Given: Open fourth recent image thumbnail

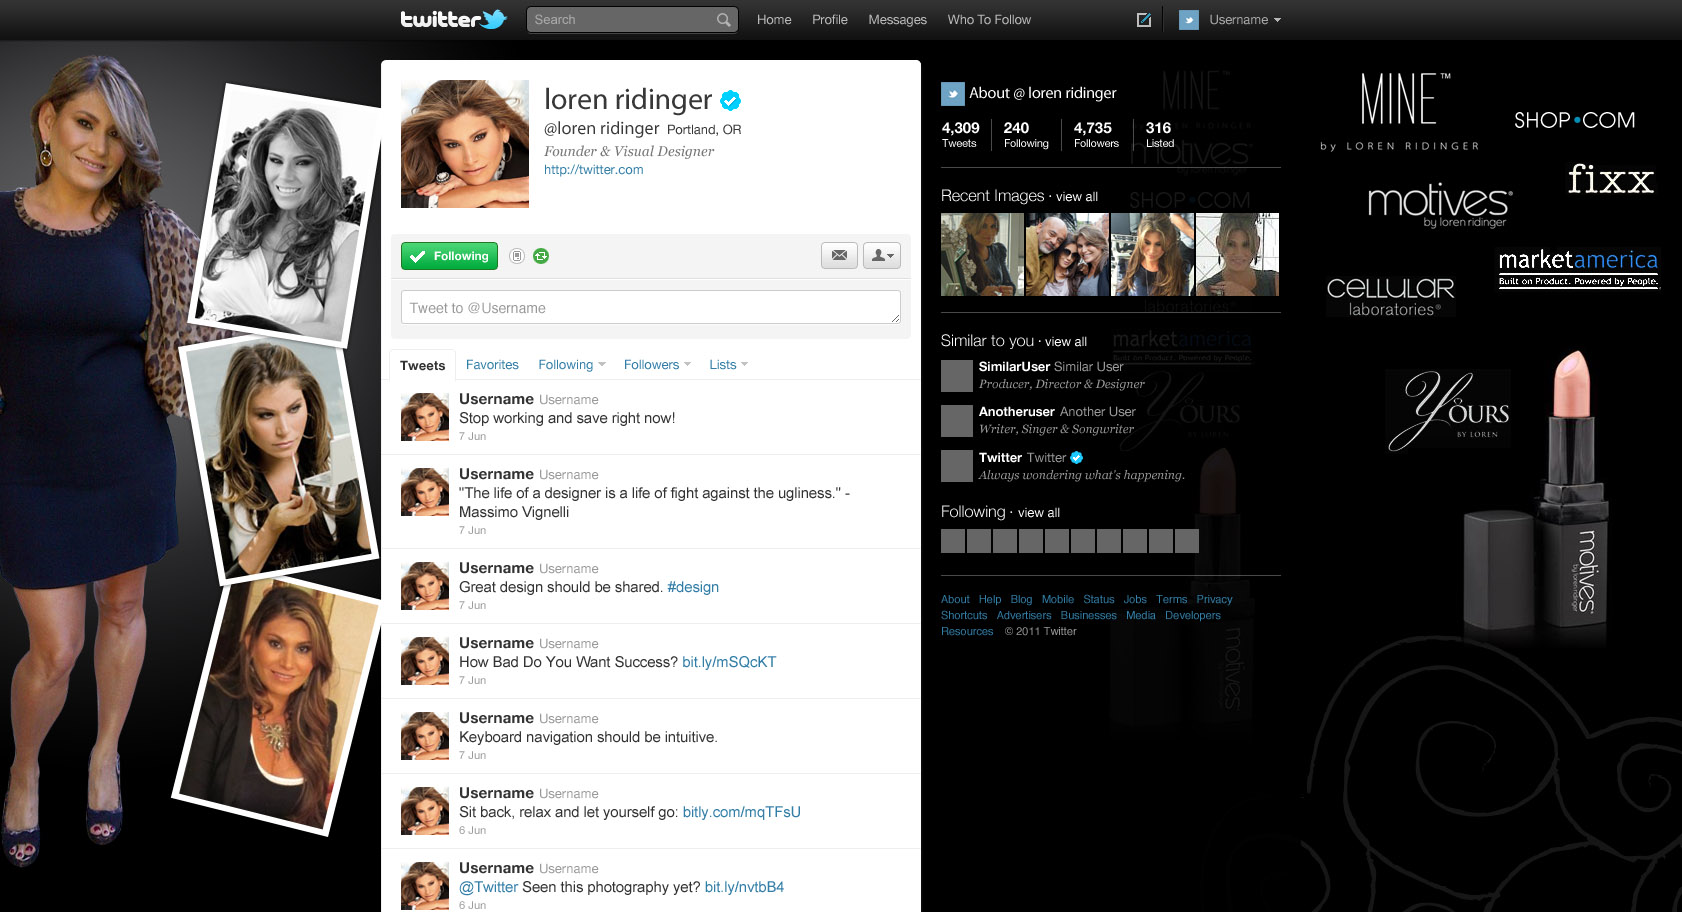Looking at the screenshot, I should click(1237, 254).
